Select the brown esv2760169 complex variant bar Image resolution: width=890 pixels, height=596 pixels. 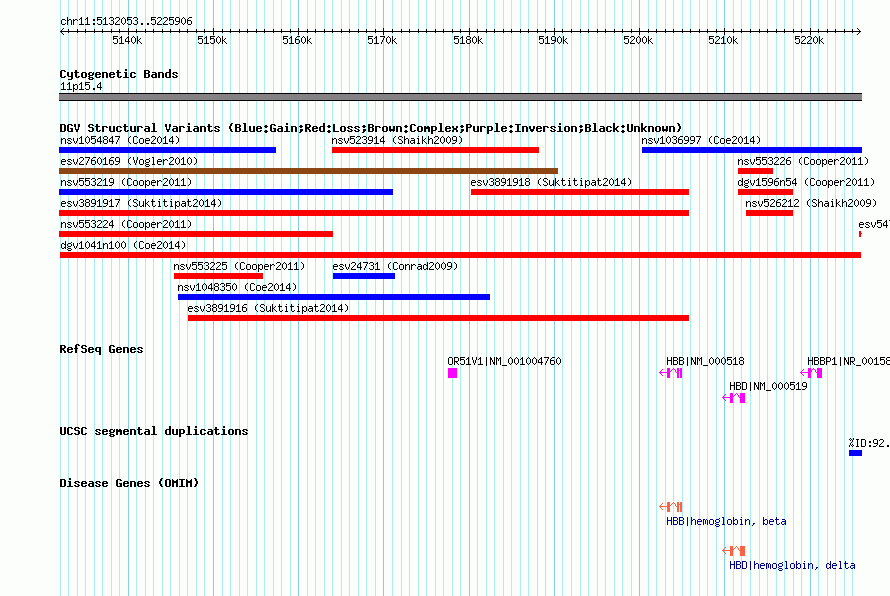[x=308, y=171]
